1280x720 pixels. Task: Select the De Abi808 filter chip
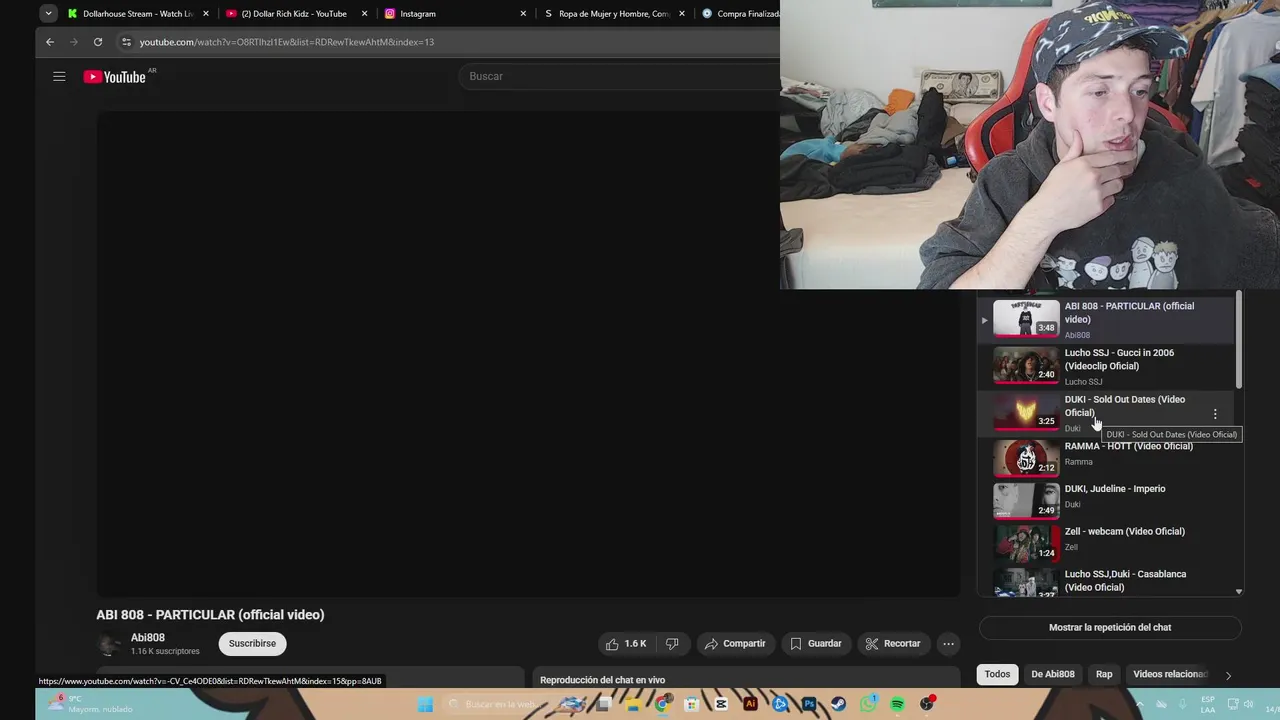(1053, 674)
